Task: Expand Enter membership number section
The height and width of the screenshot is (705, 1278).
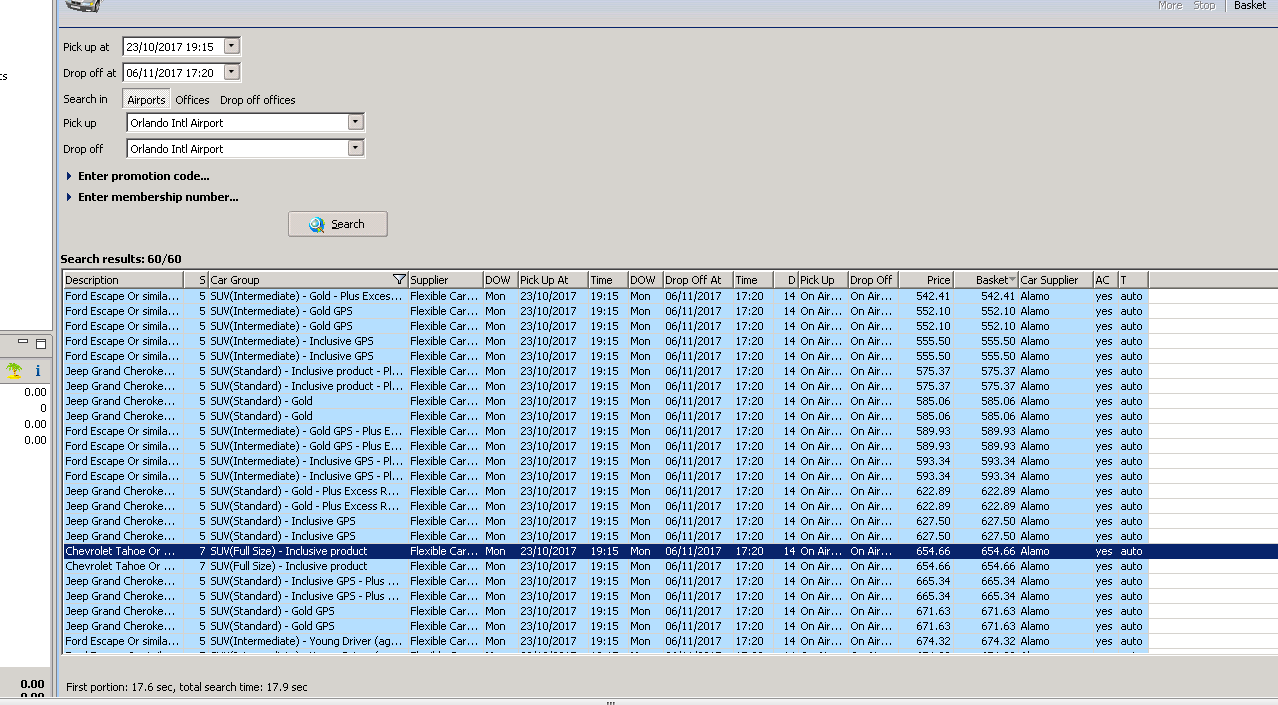Action: pyautogui.click(x=69, y=197)
